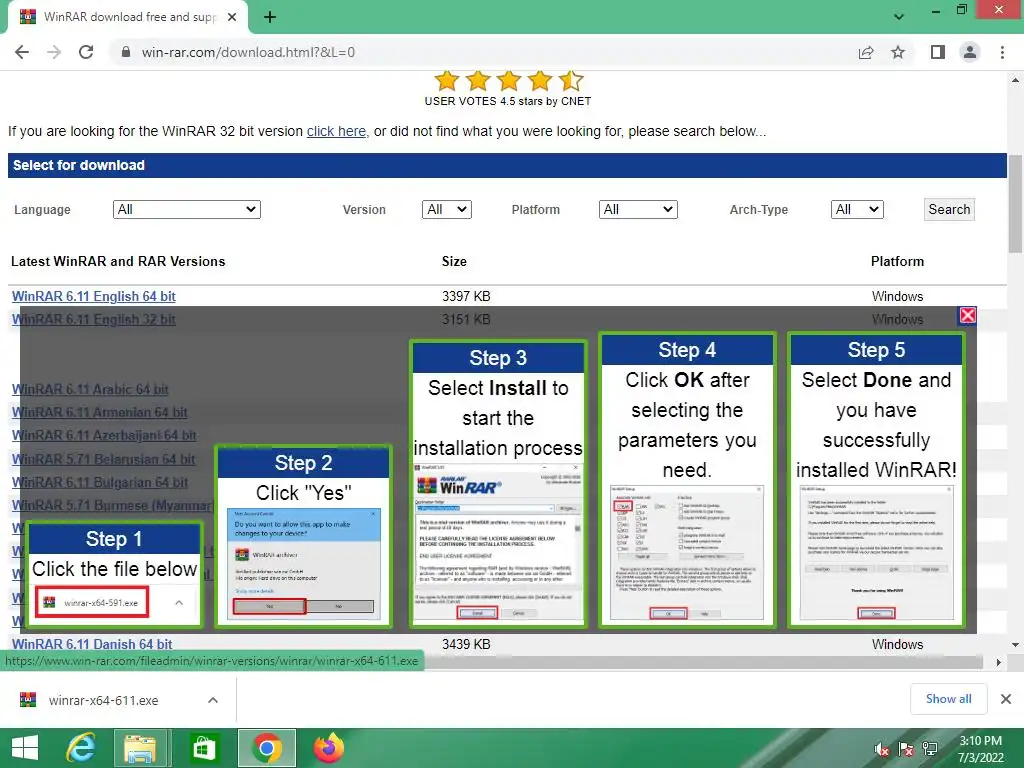Open Windows Store from taskbar
This screenshot has height=768, width=1024.
pyautogui.click(x=202, y=748)
